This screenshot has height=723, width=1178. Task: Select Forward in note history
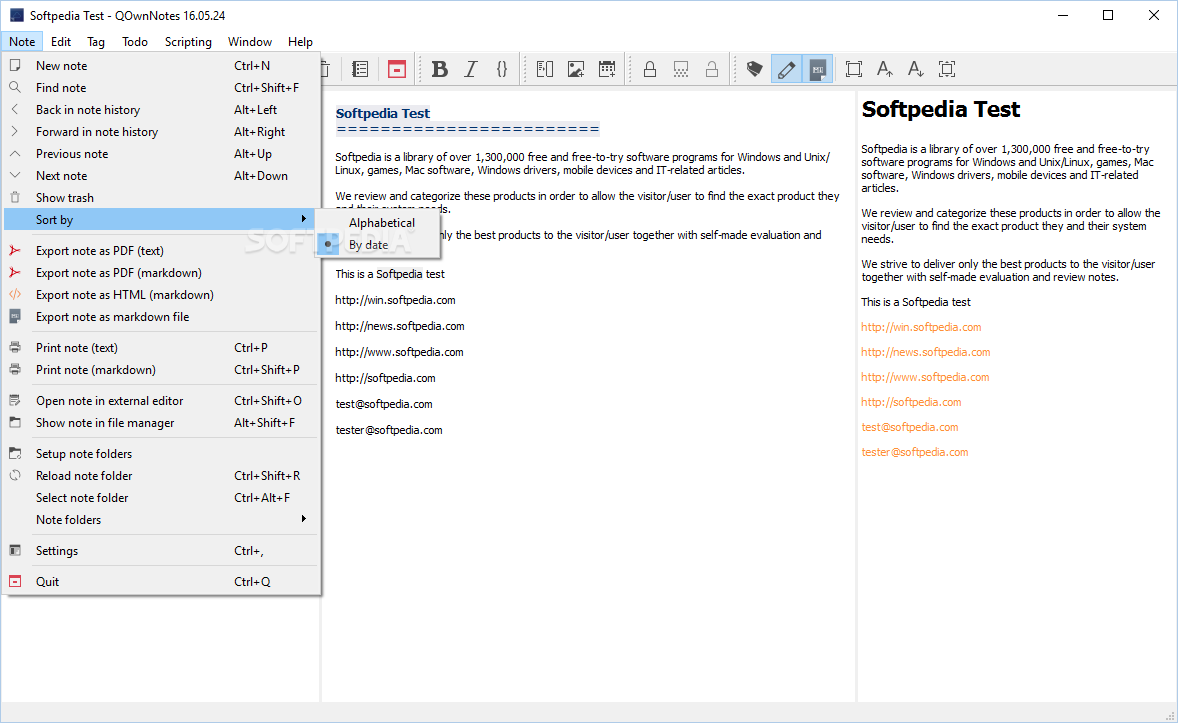click(x=161, y=132)
